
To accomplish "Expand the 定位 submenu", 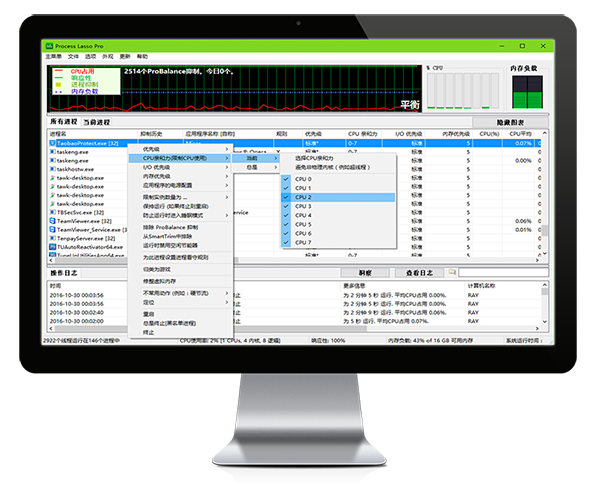I will [x=180, y=302].
